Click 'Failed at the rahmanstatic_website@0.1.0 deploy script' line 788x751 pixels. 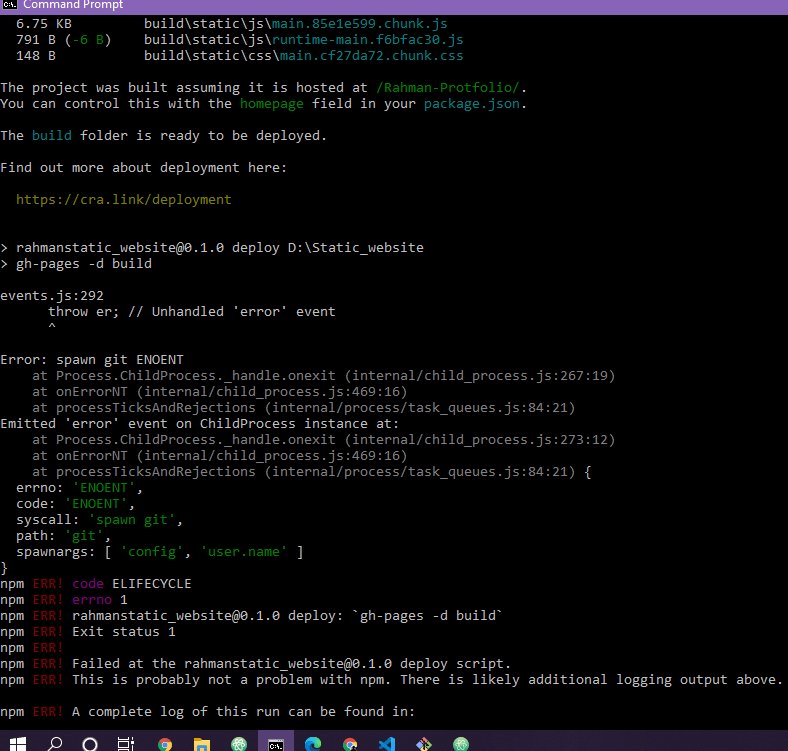291,664
